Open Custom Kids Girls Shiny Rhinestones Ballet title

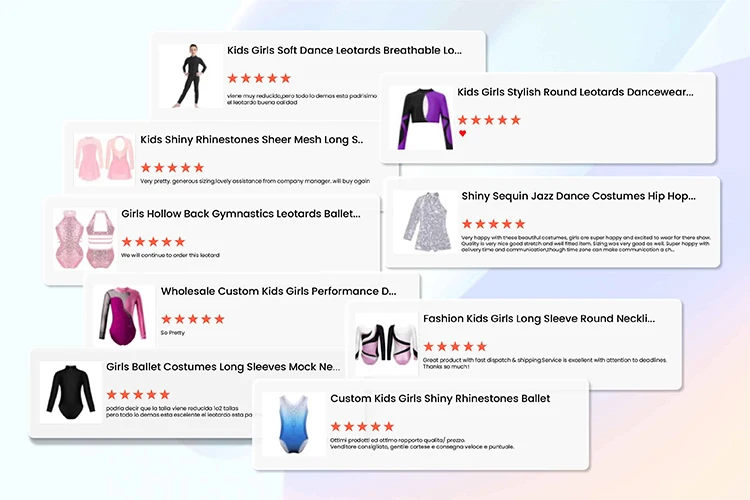coord(440,399)
